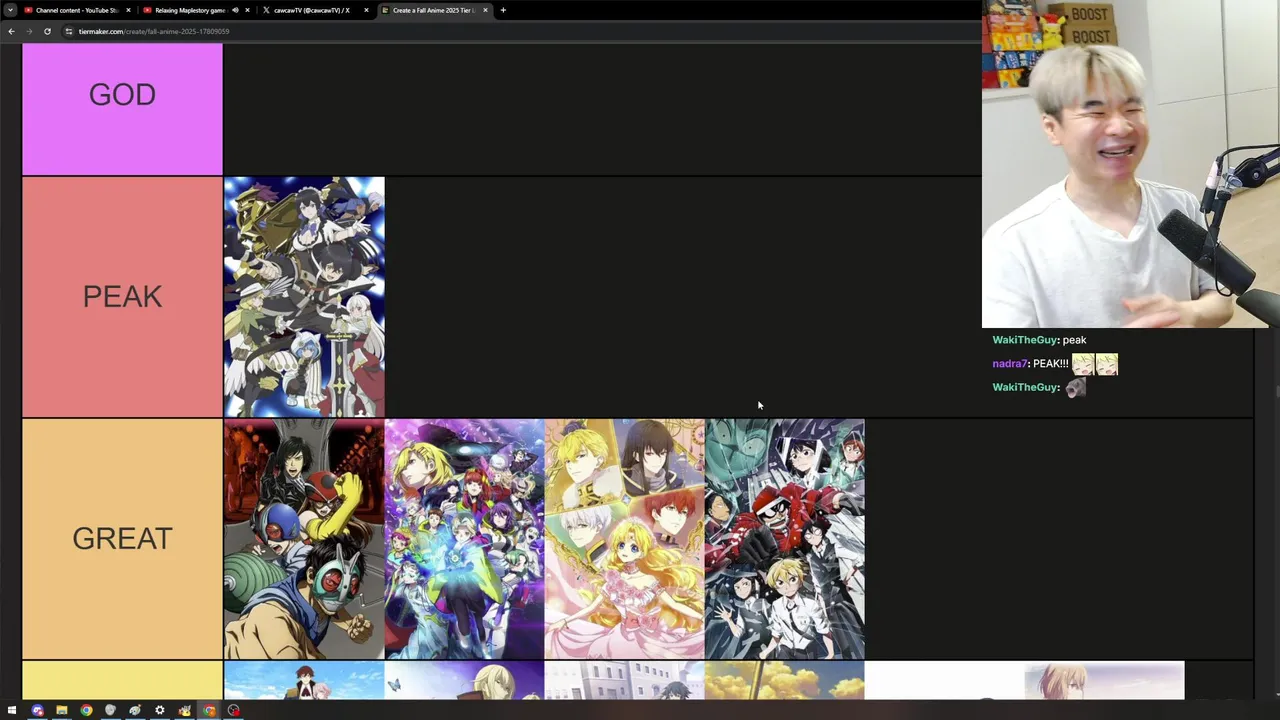The image size is (1280, 720).
Task: Open the paint palette app in taskbar
Action: point(135,711)
